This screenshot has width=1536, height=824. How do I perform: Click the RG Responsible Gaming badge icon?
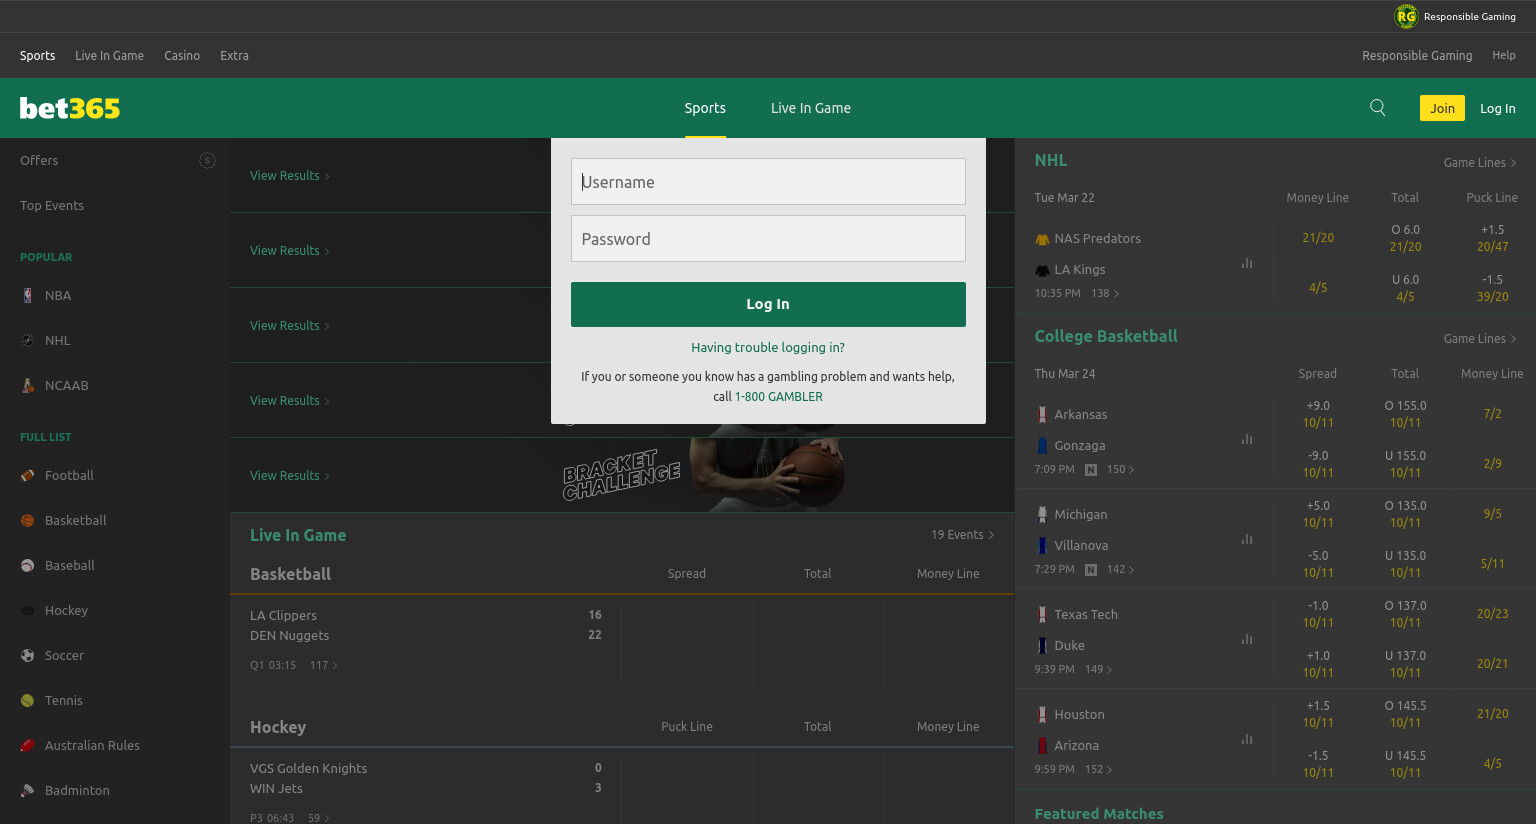[x=1406, y=16]
